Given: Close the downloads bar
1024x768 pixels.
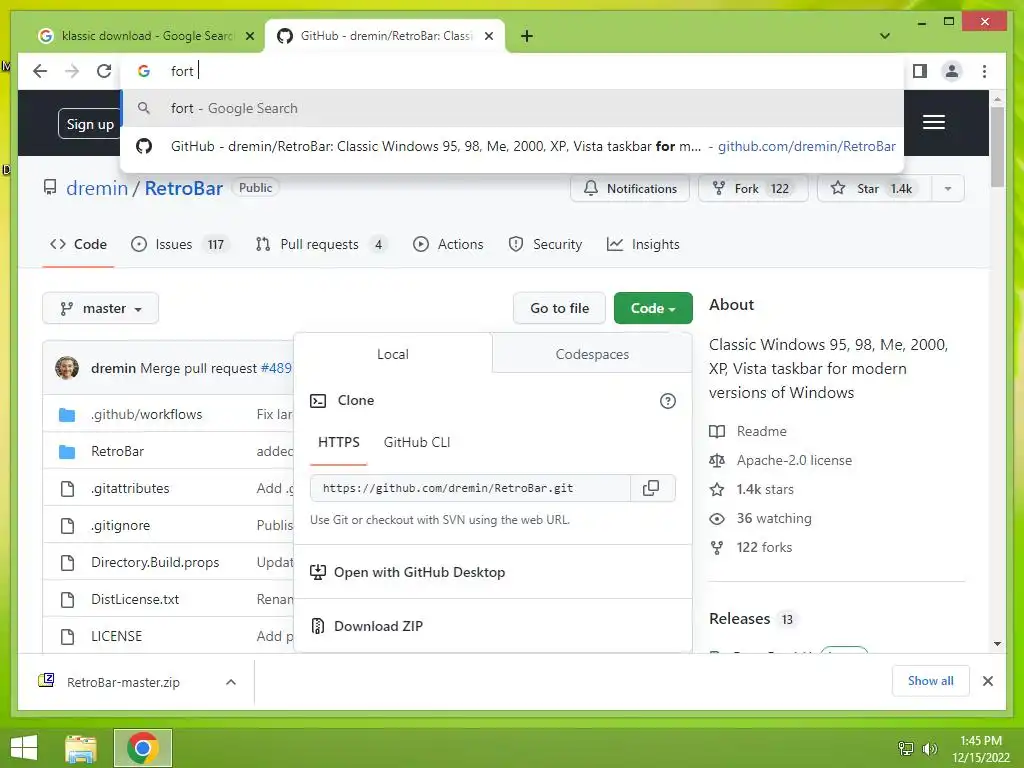Looking at the screenshot, I should pos(987,681).
